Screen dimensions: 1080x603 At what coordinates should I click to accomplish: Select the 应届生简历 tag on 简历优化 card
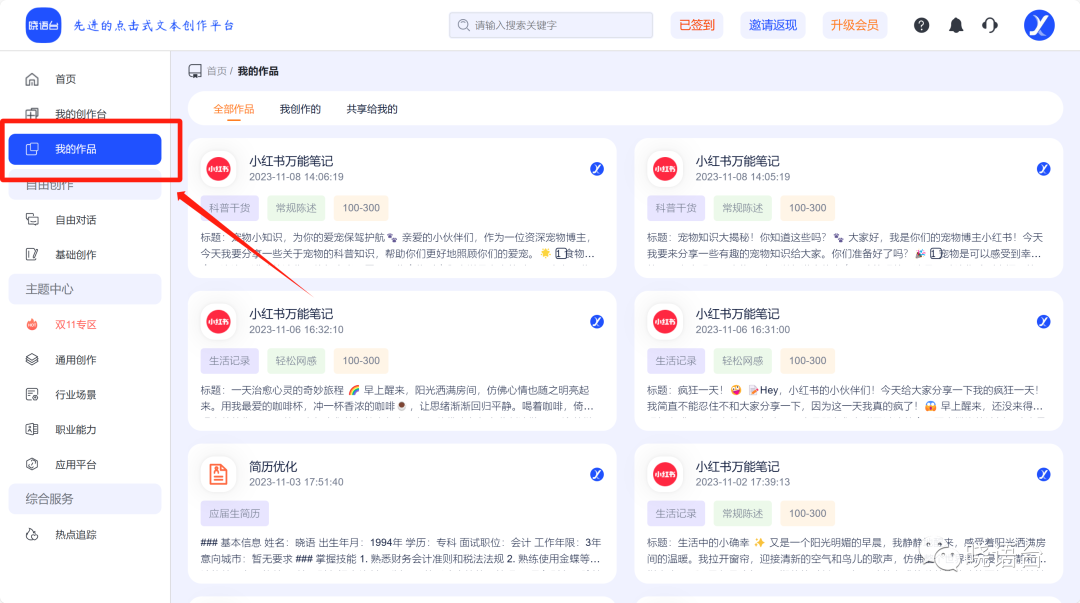point(233,513)
